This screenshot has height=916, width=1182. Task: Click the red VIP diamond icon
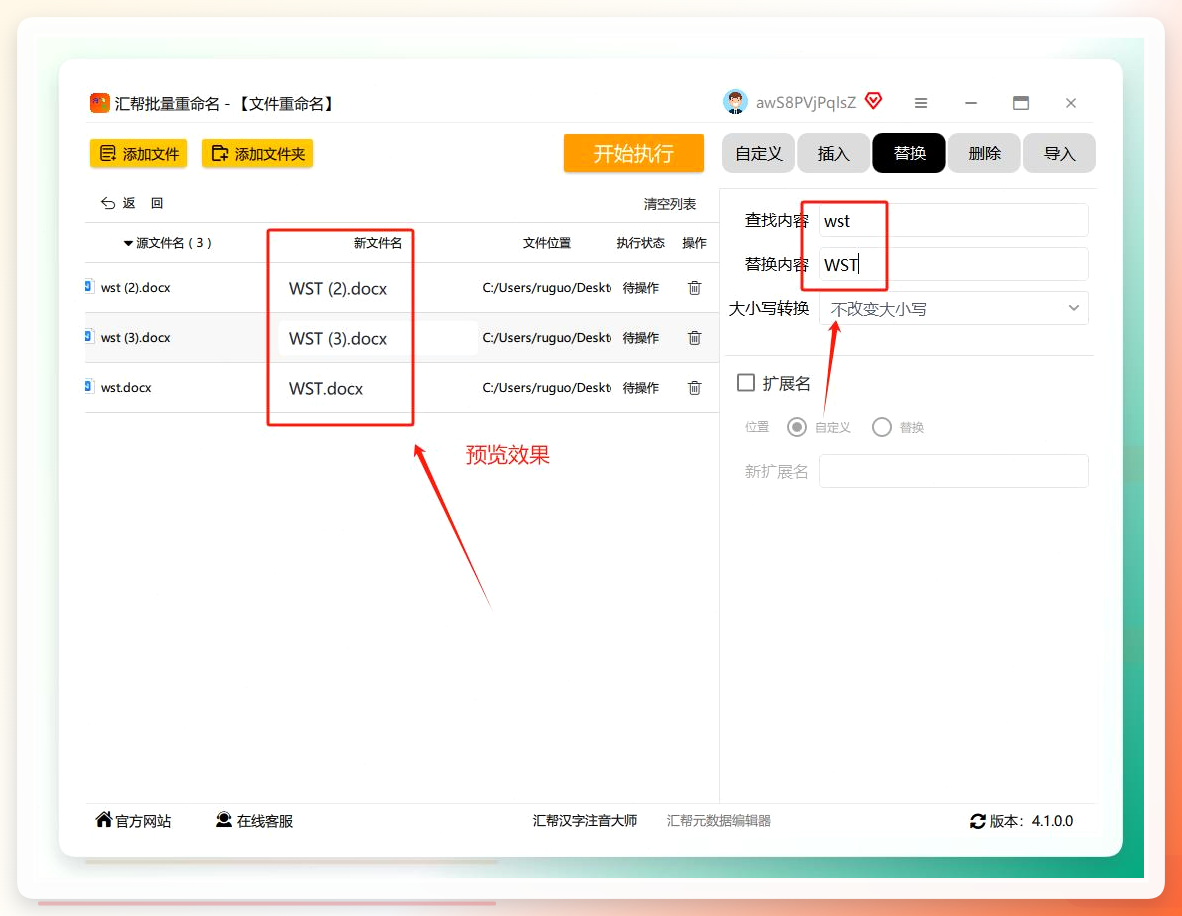click(873, 101)
